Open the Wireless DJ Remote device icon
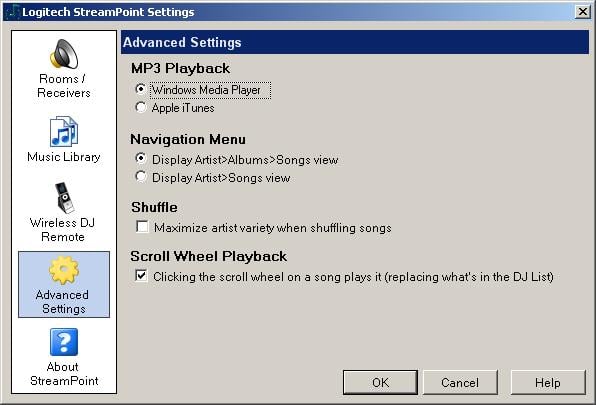 click(x=63, y=198)
